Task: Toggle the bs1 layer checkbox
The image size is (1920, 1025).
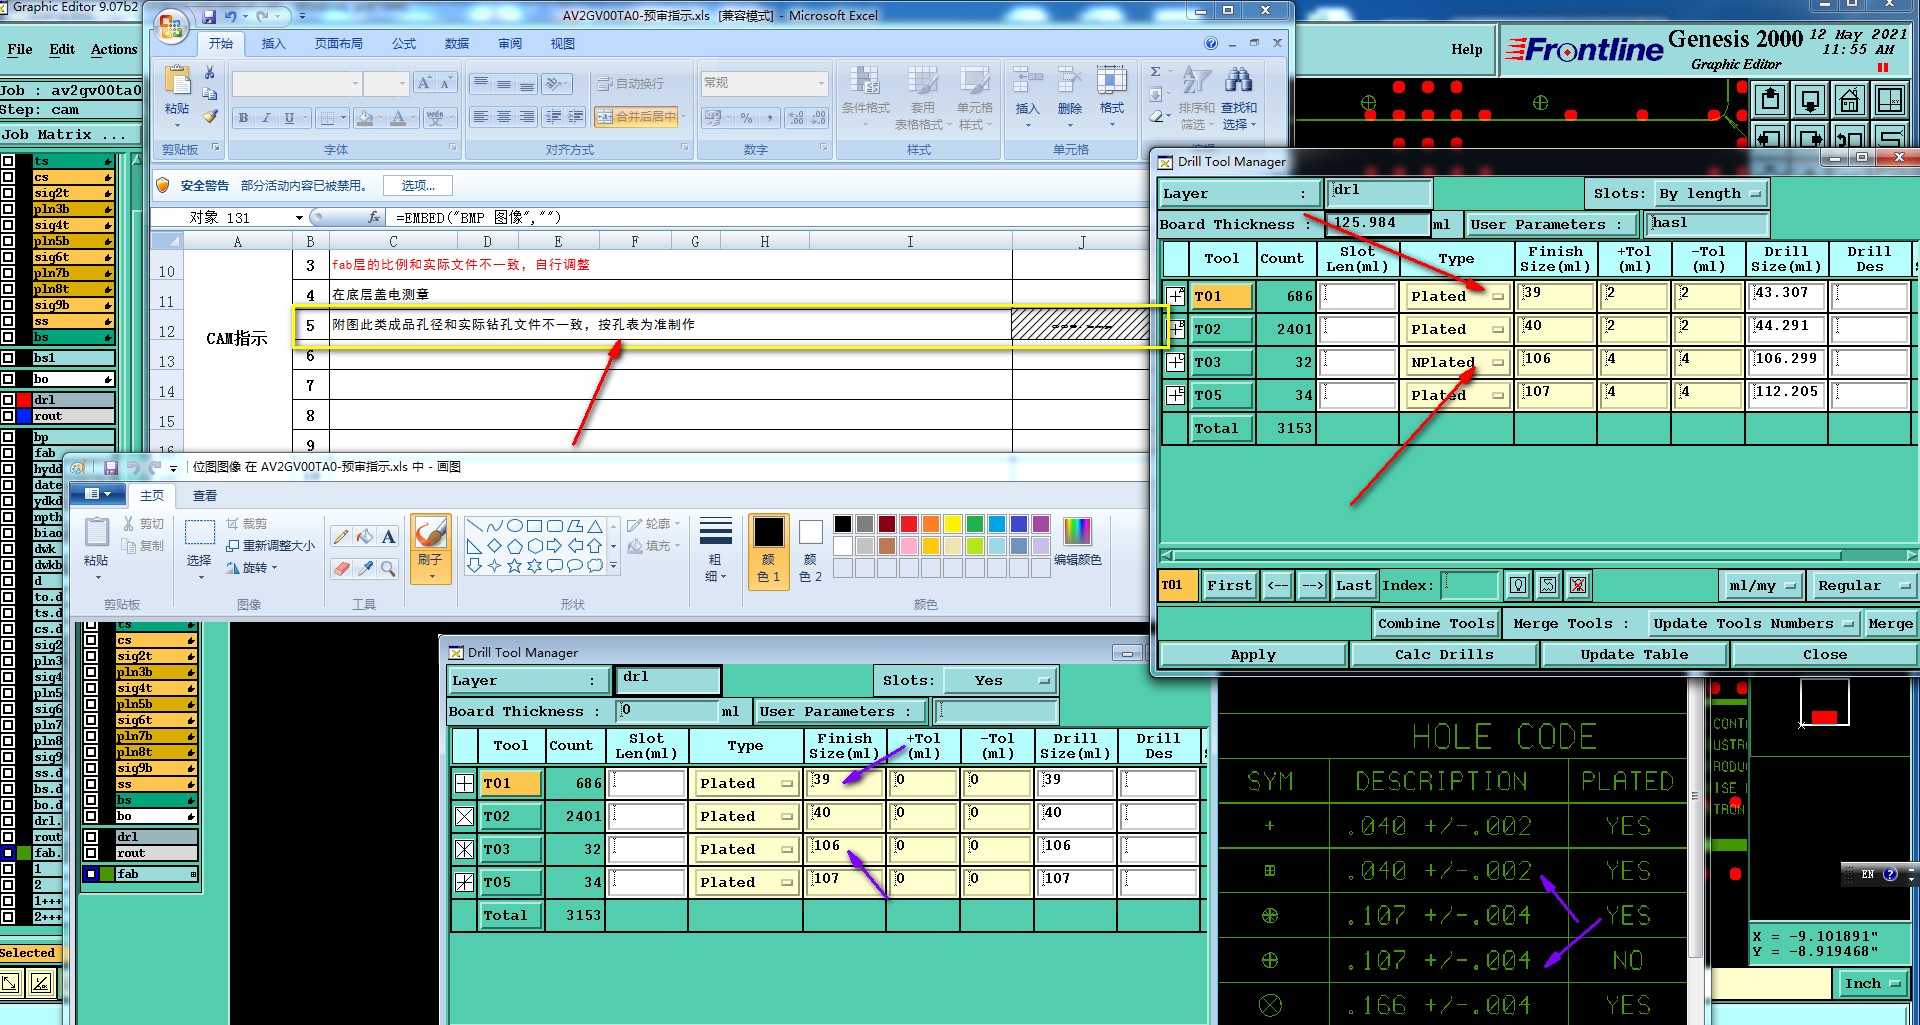Action: tap(8, 358)
